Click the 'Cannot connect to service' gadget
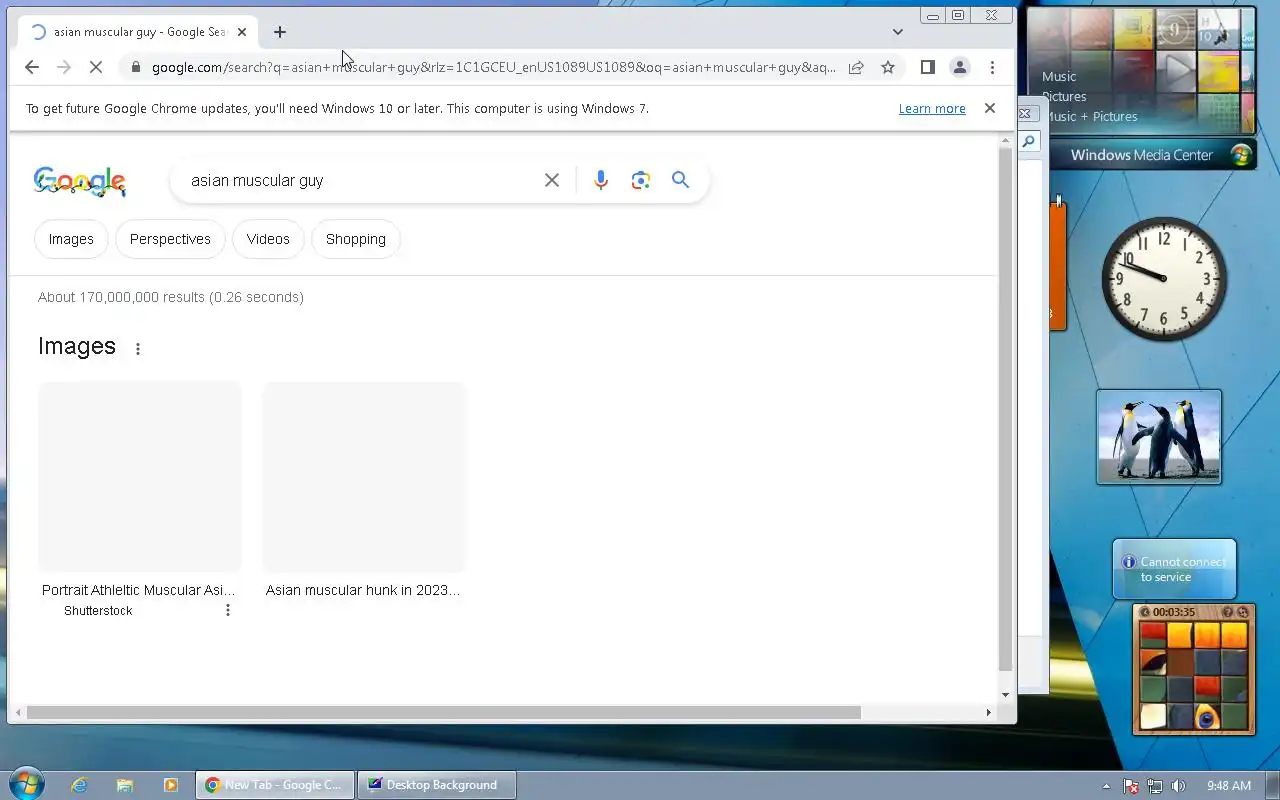The height and width of the screenshot is (800, 1280). (x=1175, y=569)
